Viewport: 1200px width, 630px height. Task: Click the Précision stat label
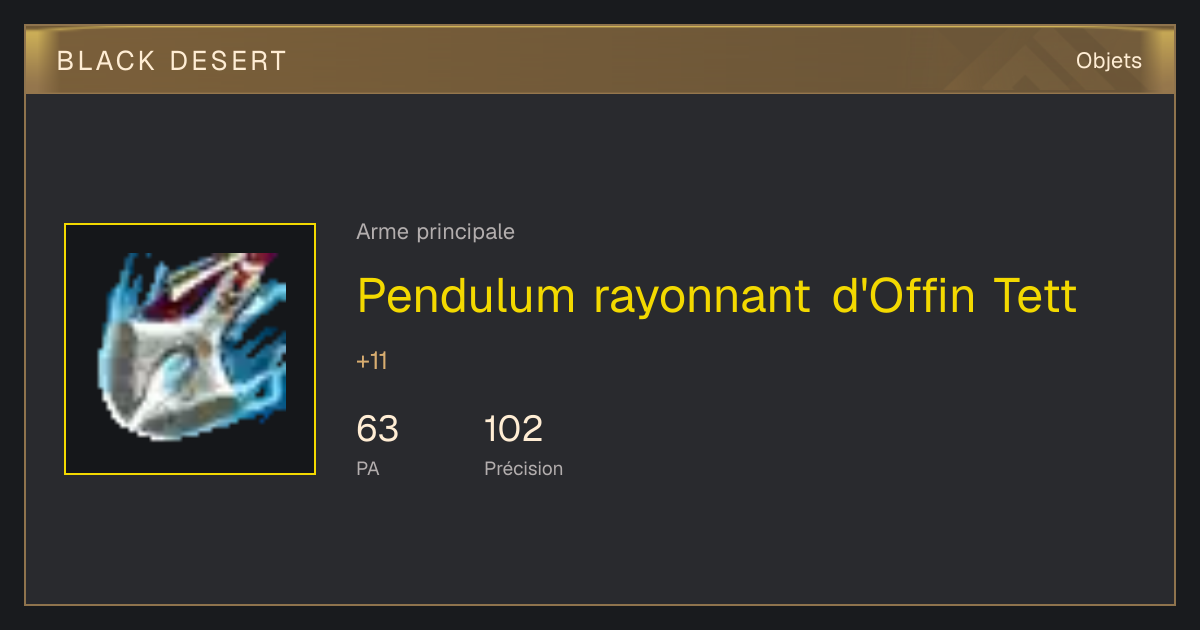[x=523, y=468]
